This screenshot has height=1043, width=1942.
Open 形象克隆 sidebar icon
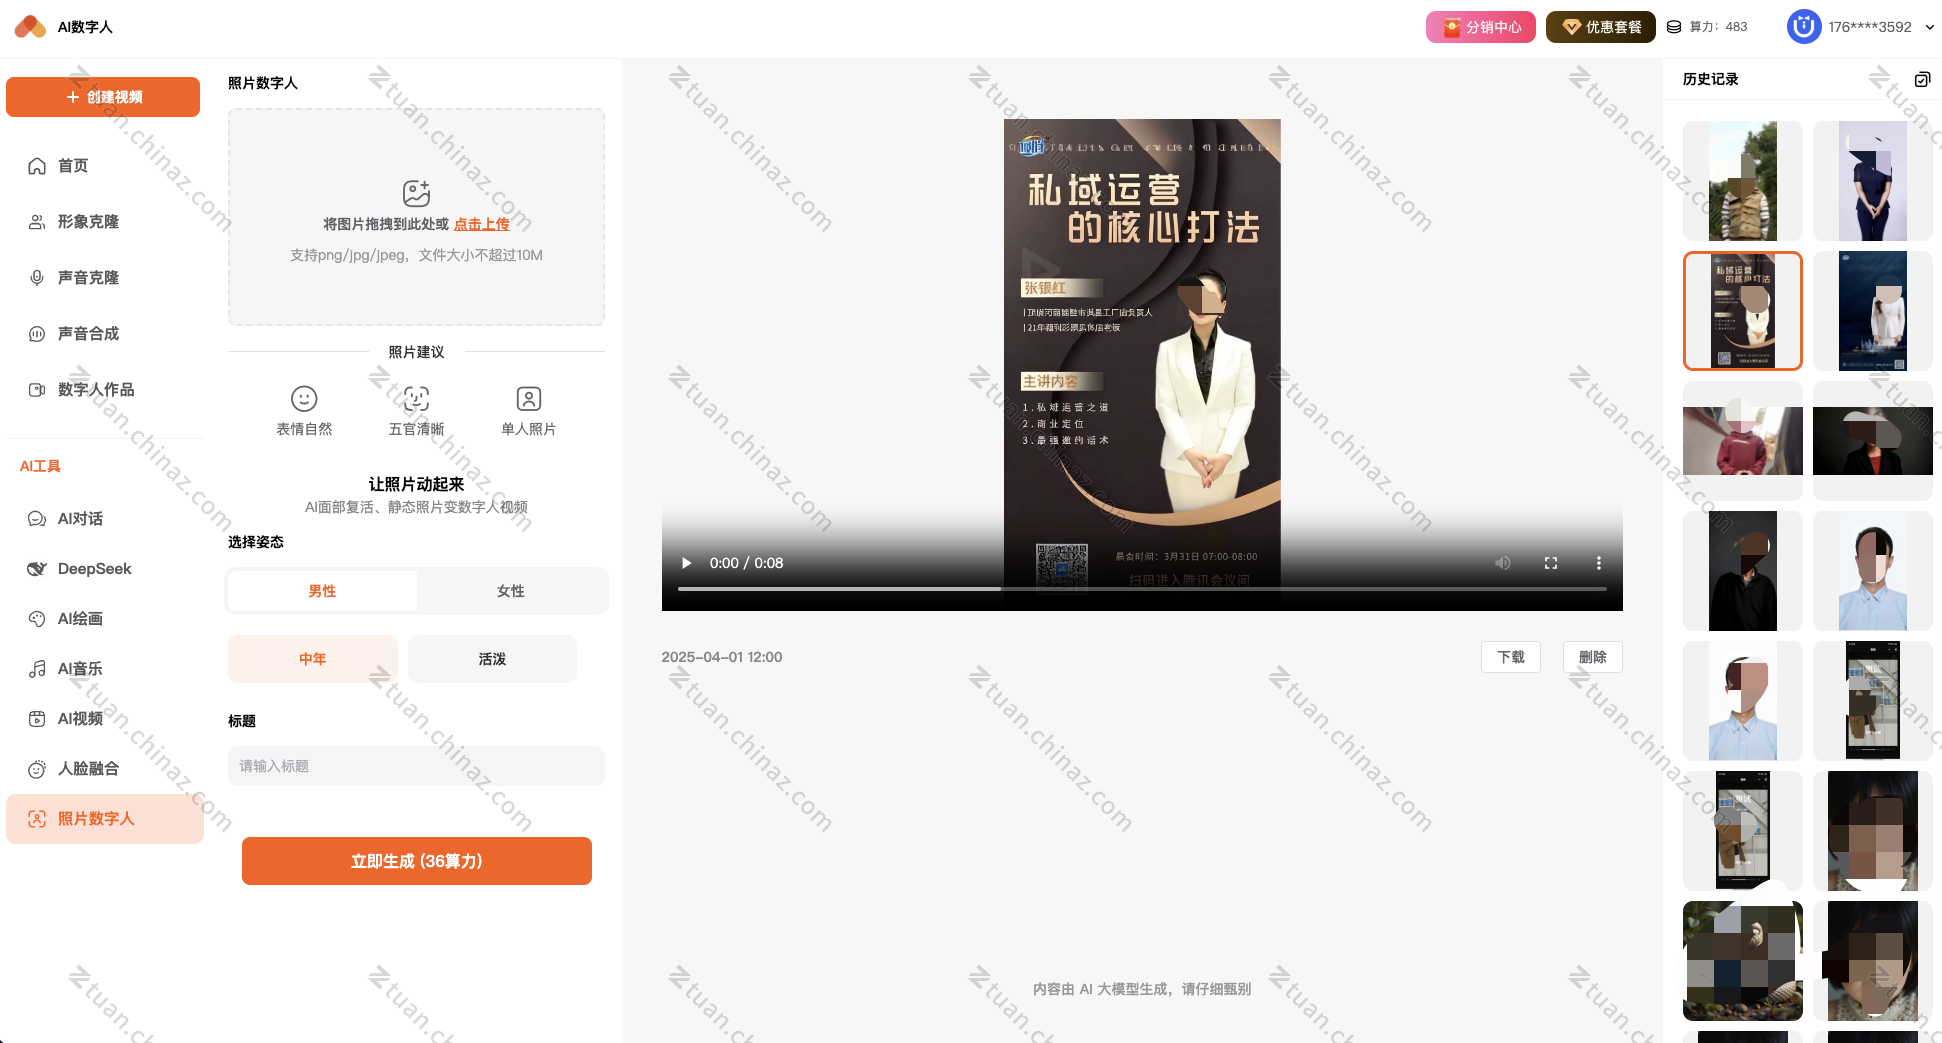(x=37, y=222)
